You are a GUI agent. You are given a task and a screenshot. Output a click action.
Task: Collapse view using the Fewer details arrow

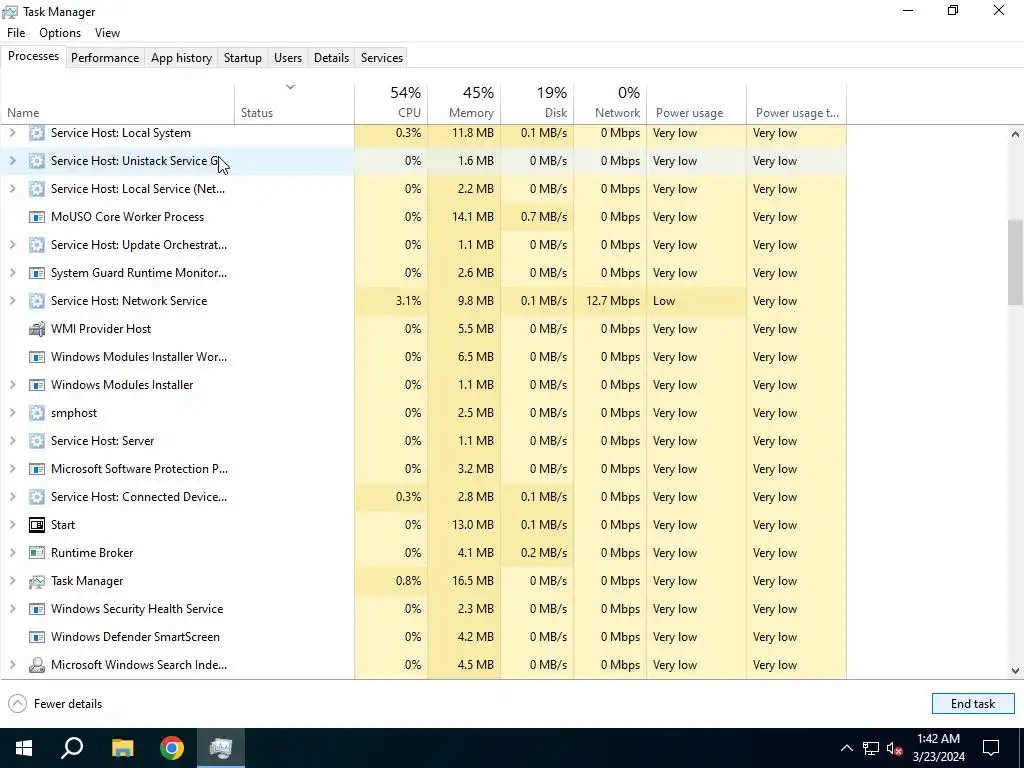click(x=18, y=704)
